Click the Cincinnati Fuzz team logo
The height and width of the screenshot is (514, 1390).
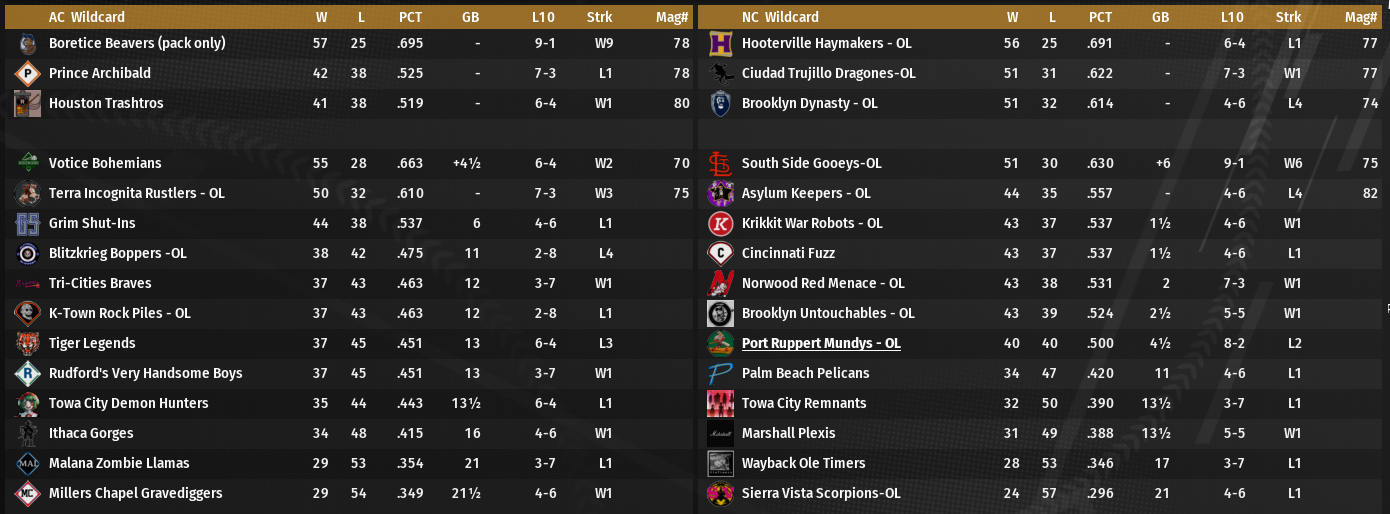721,254
